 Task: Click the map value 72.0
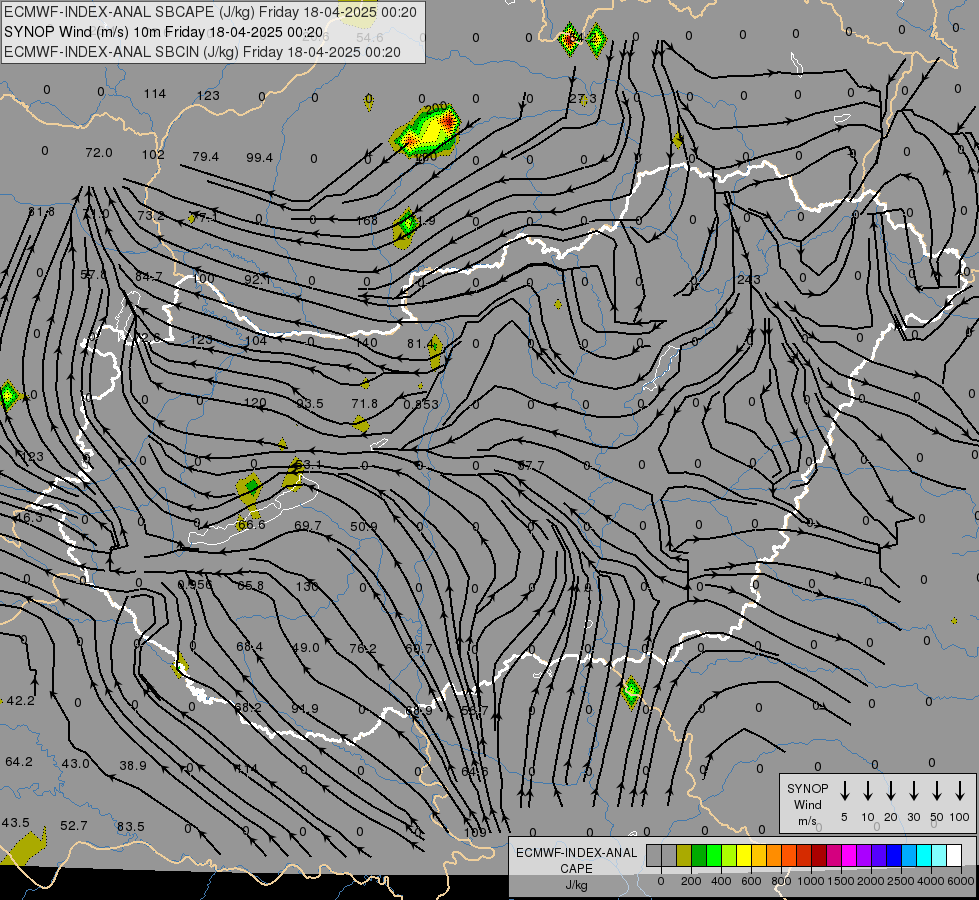tap(99, 152)
